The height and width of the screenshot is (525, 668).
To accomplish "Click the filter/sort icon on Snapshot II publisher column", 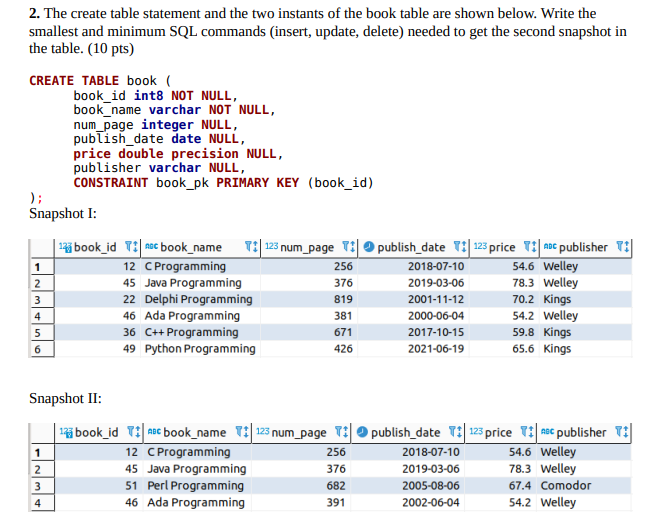I will click(x=622, y=432).
